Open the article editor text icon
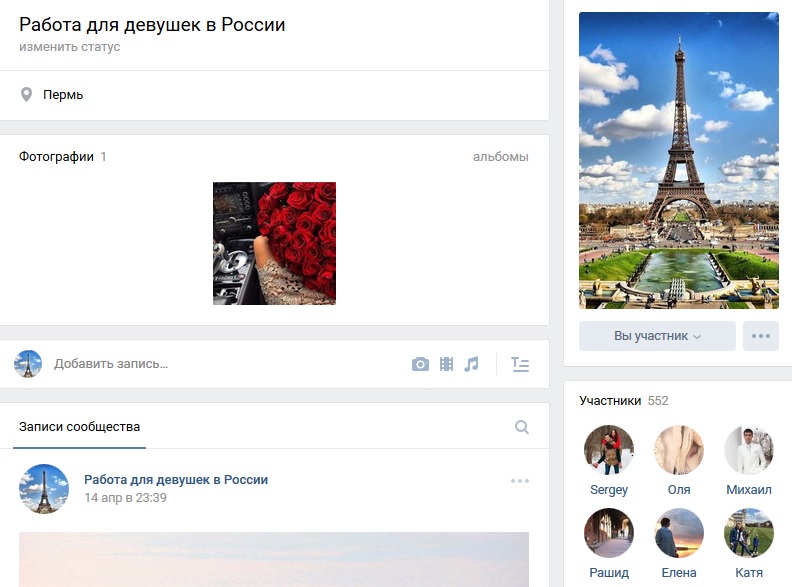Screen dimensions: 792x587 click(x=520, y=364)
